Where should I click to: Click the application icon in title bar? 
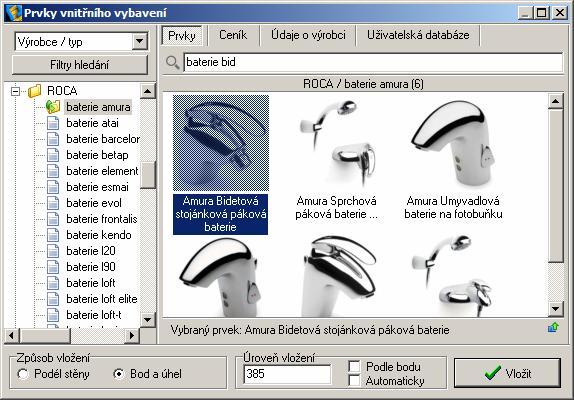pos(14,13)
